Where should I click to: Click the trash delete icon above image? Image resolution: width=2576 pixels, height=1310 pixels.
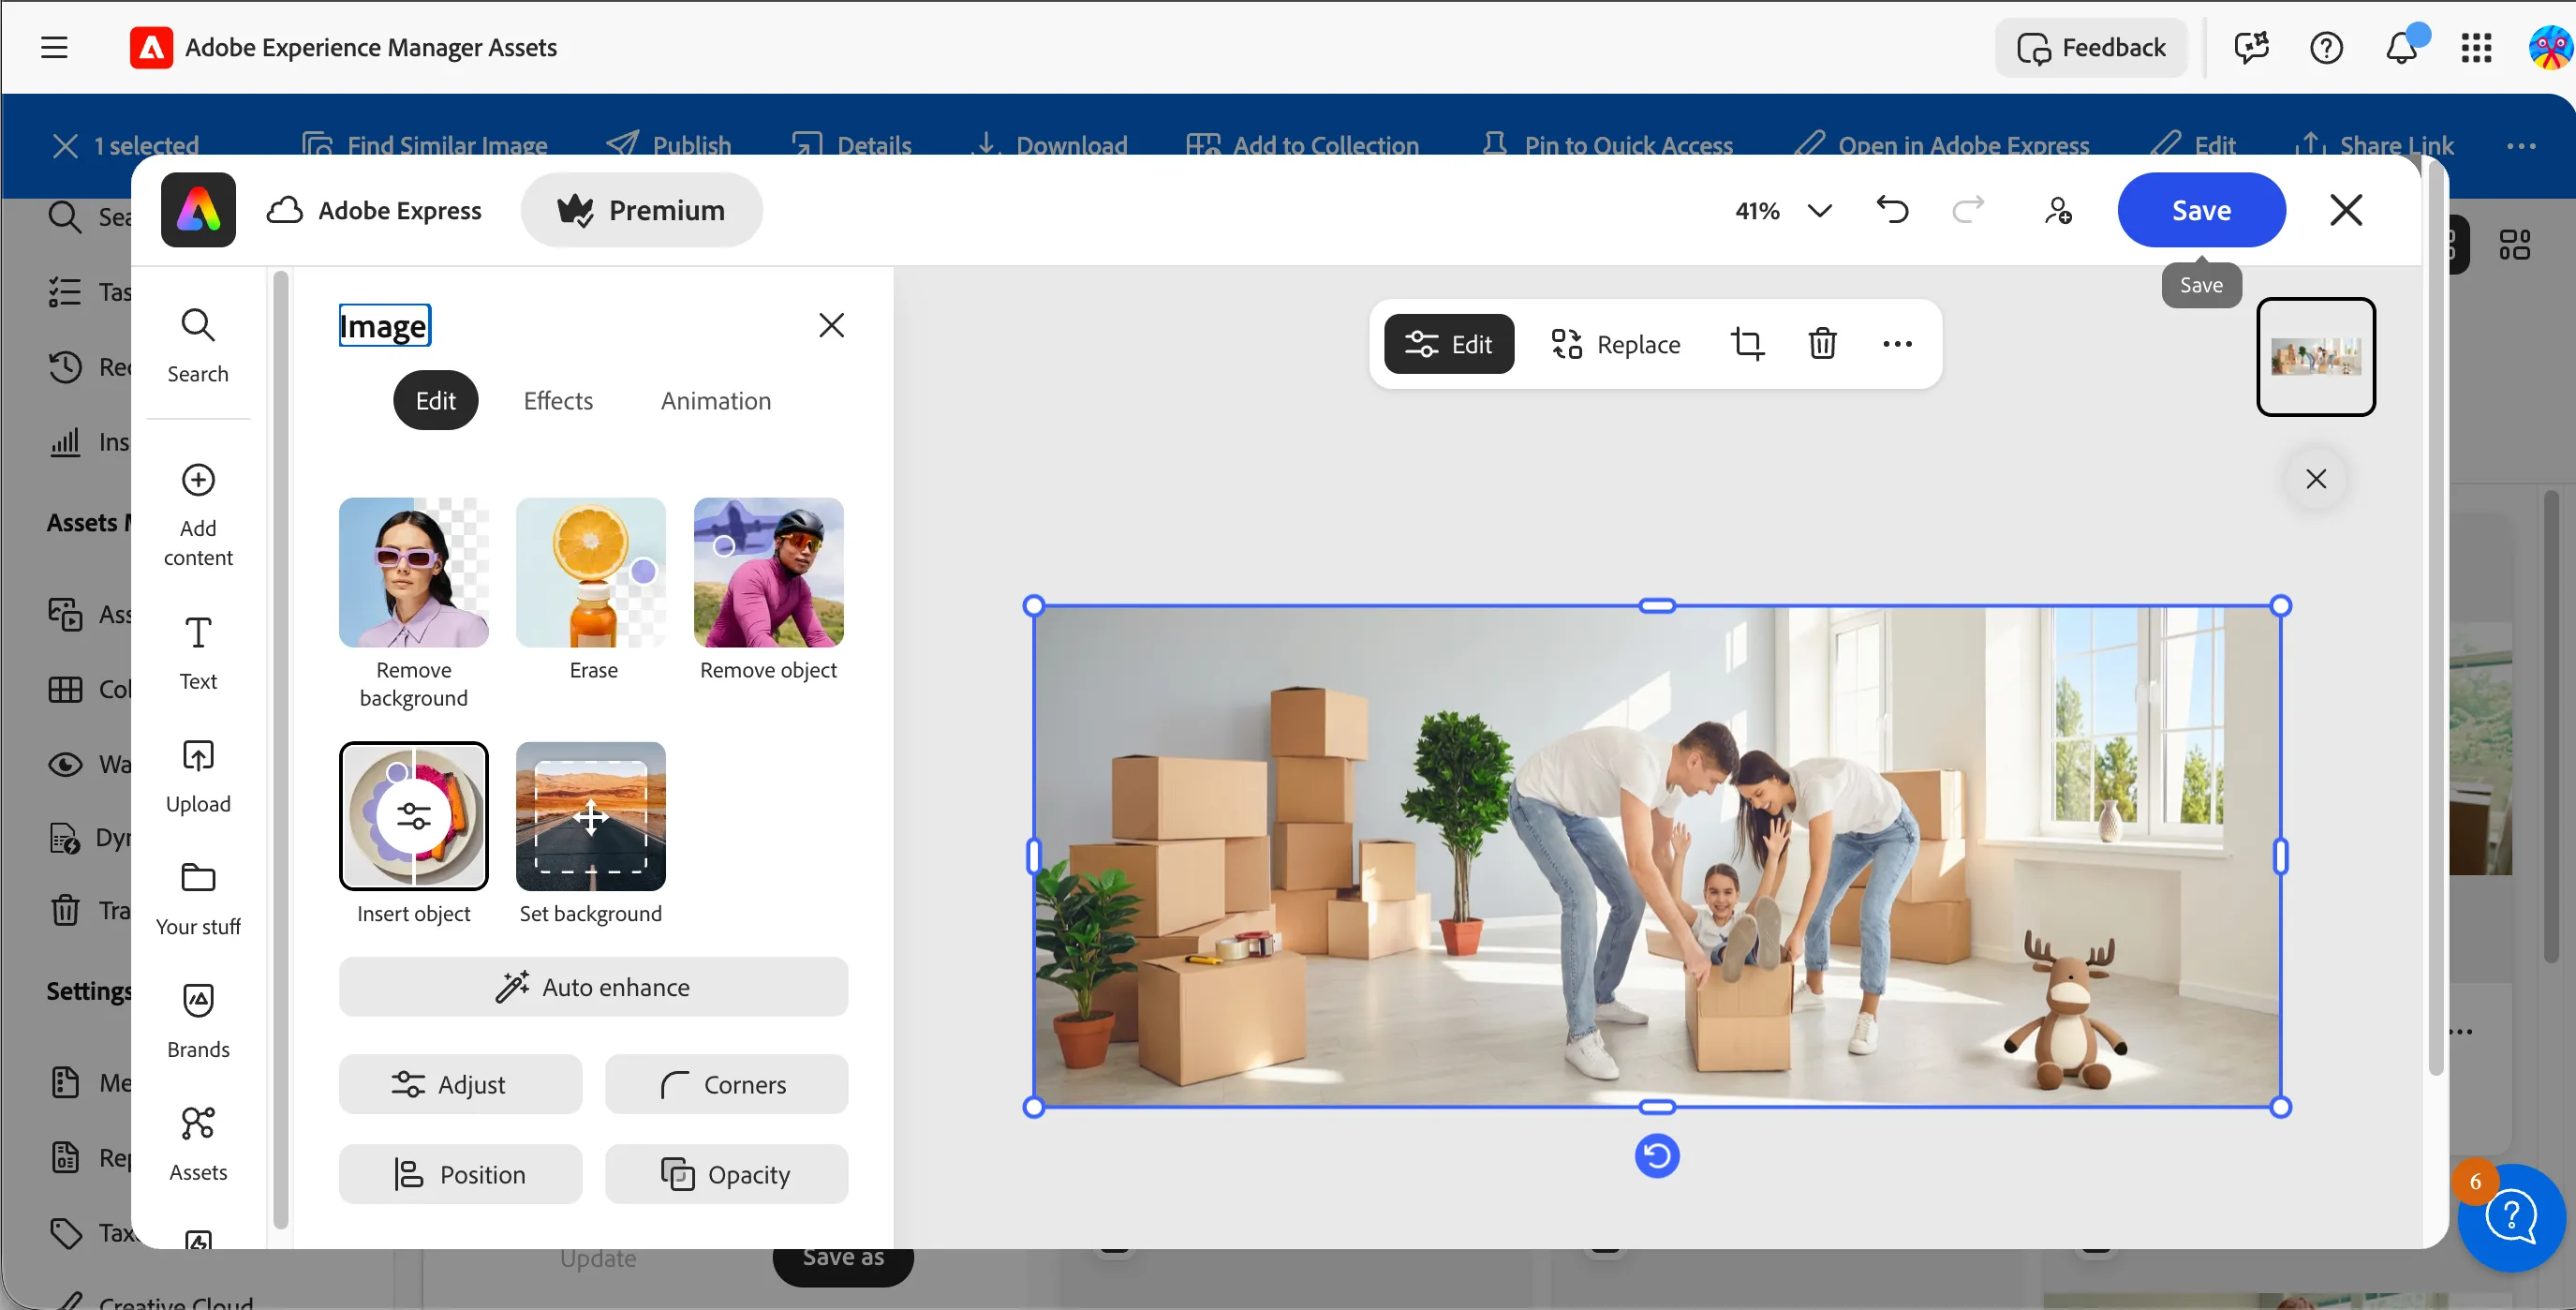1822,344
